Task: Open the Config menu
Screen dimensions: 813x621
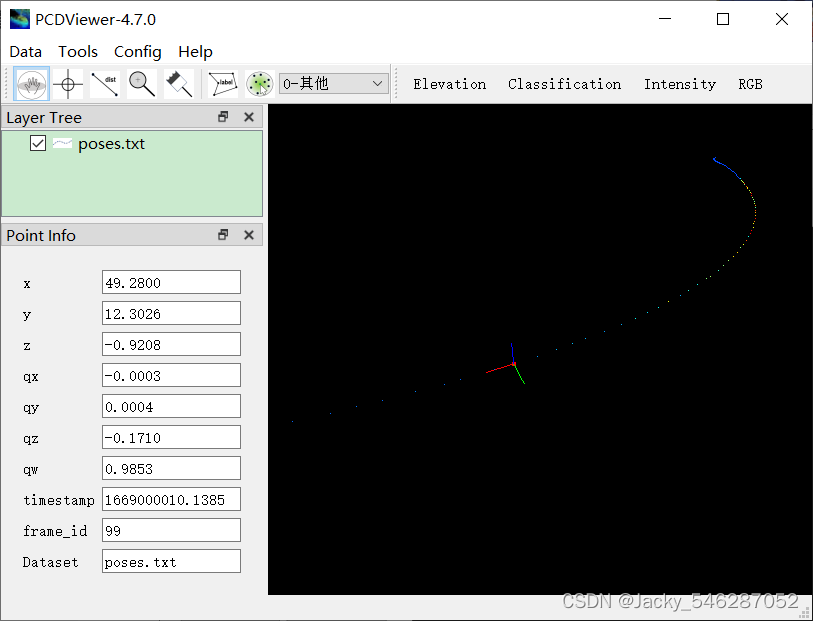Action: click(137, 52)
